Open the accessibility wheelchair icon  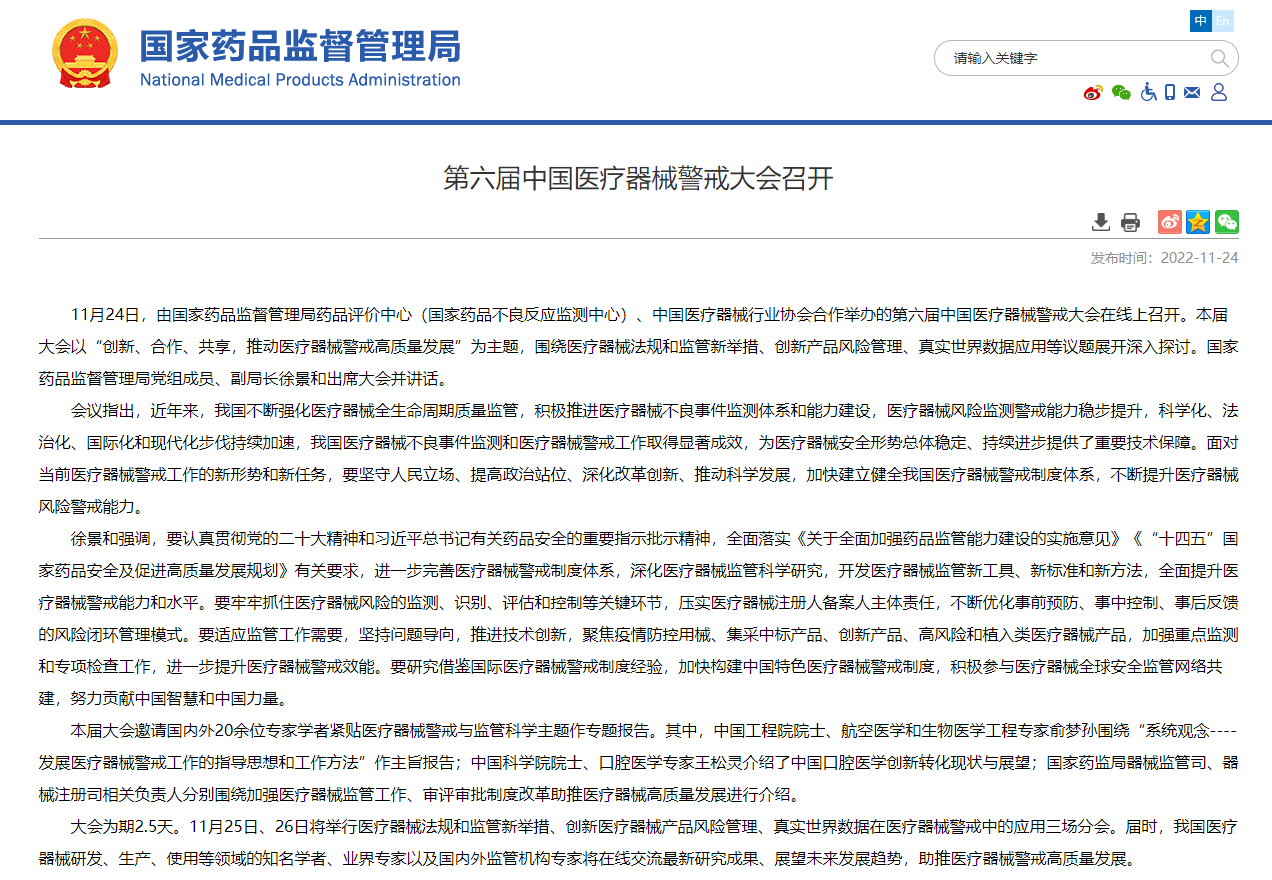(1148, 92)
